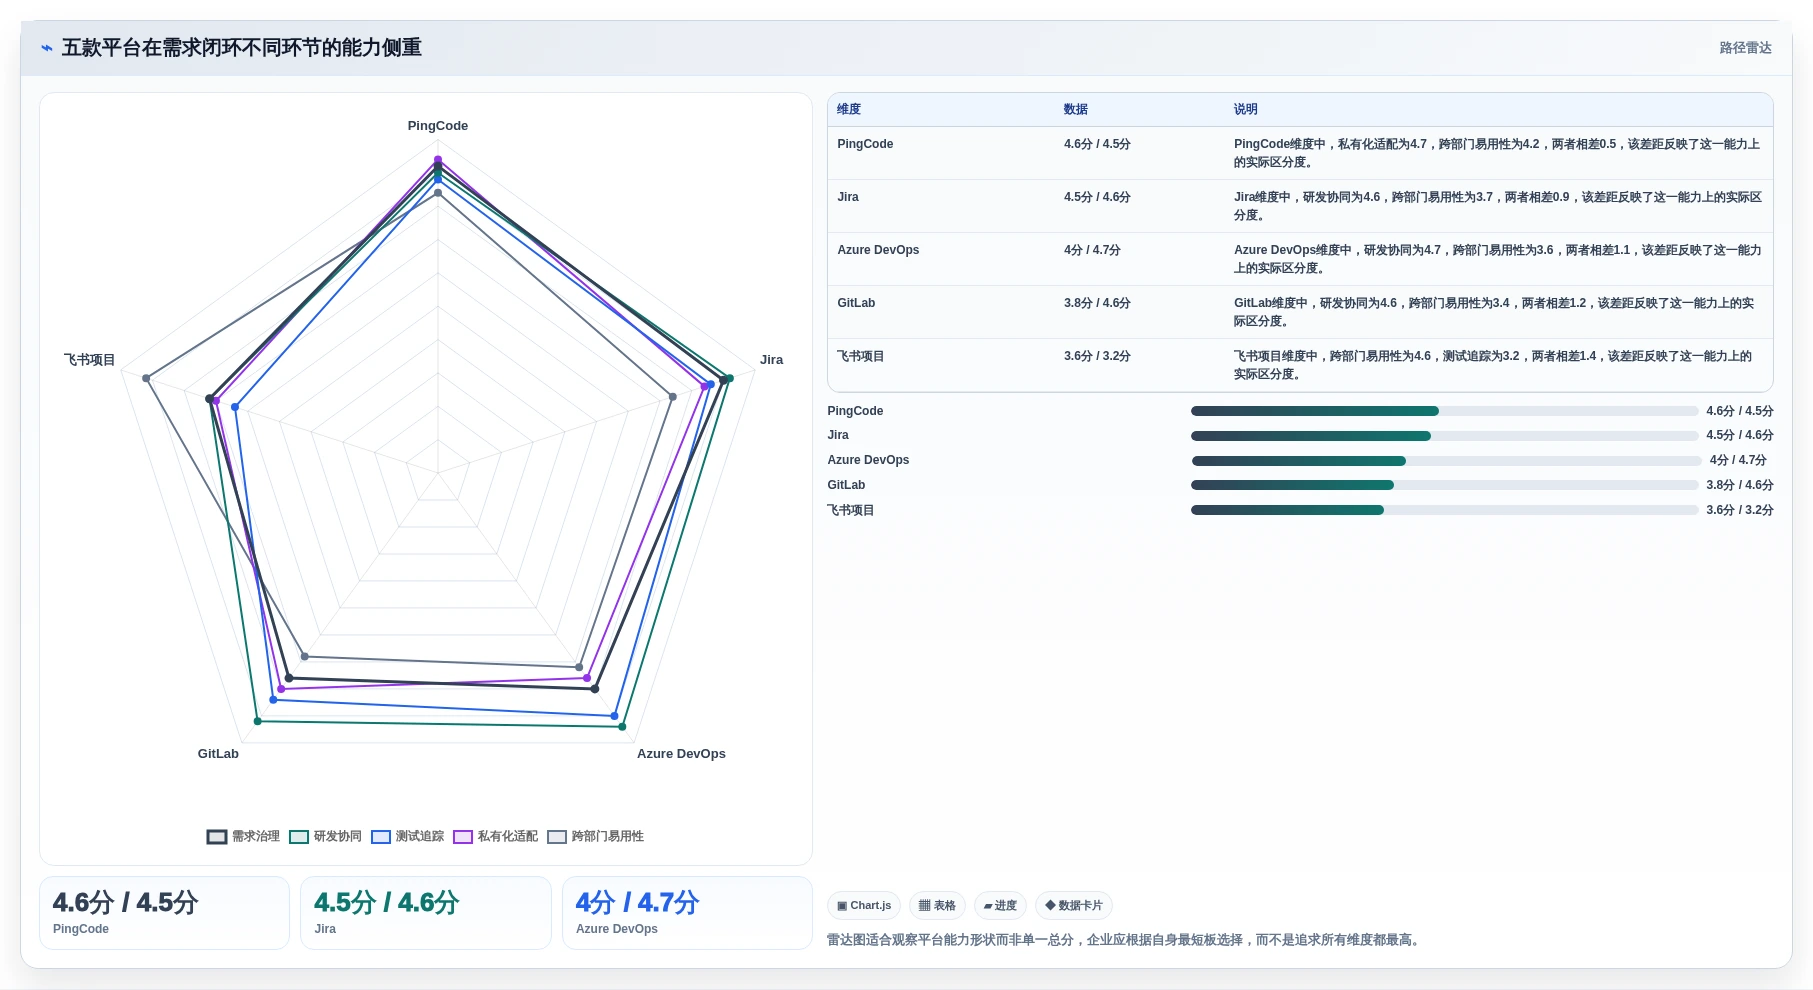This screenshot has width=1813, height=990.
Task: Click the 路径雷达 label in header
Action: point(1745,48)
